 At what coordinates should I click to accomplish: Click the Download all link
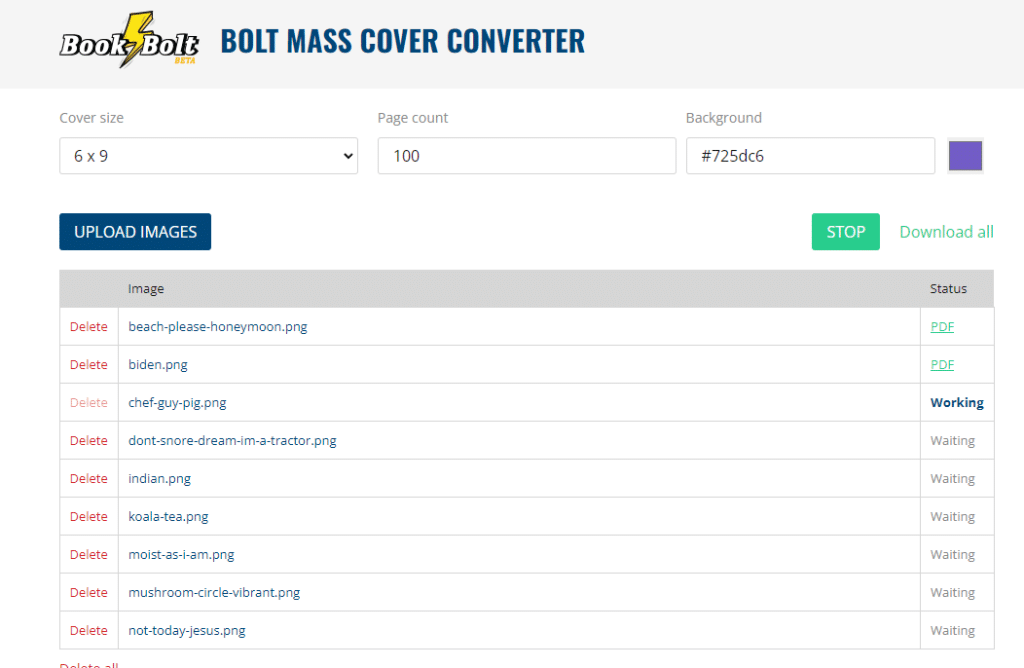945,231
